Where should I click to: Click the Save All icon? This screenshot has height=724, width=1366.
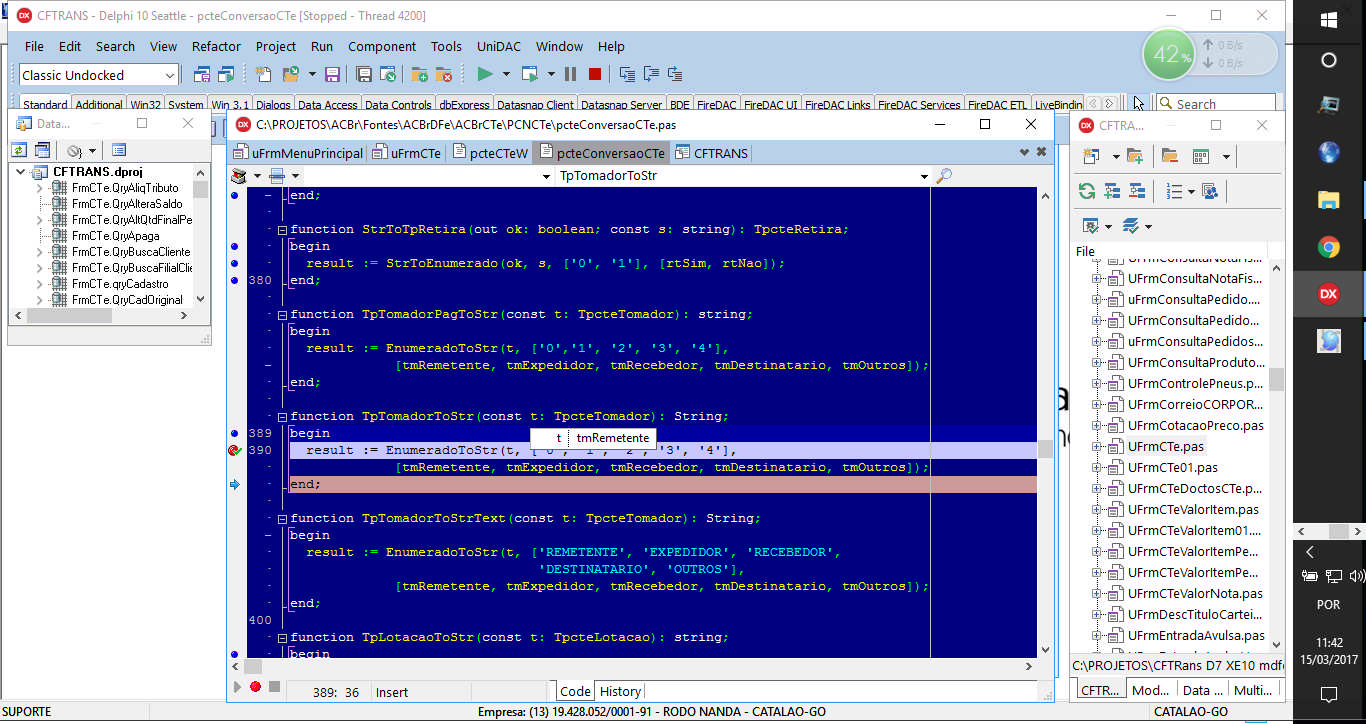tap(363, 74)
